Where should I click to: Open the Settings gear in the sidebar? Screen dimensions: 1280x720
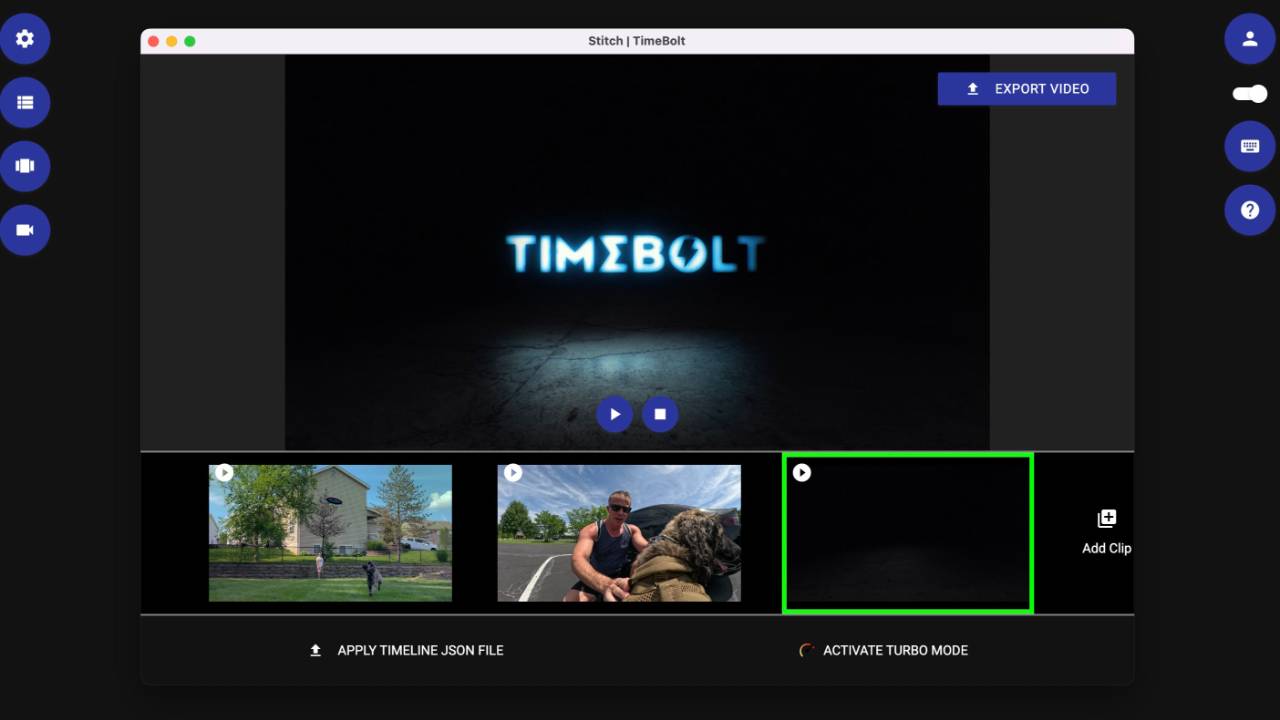tap(25, 38)
